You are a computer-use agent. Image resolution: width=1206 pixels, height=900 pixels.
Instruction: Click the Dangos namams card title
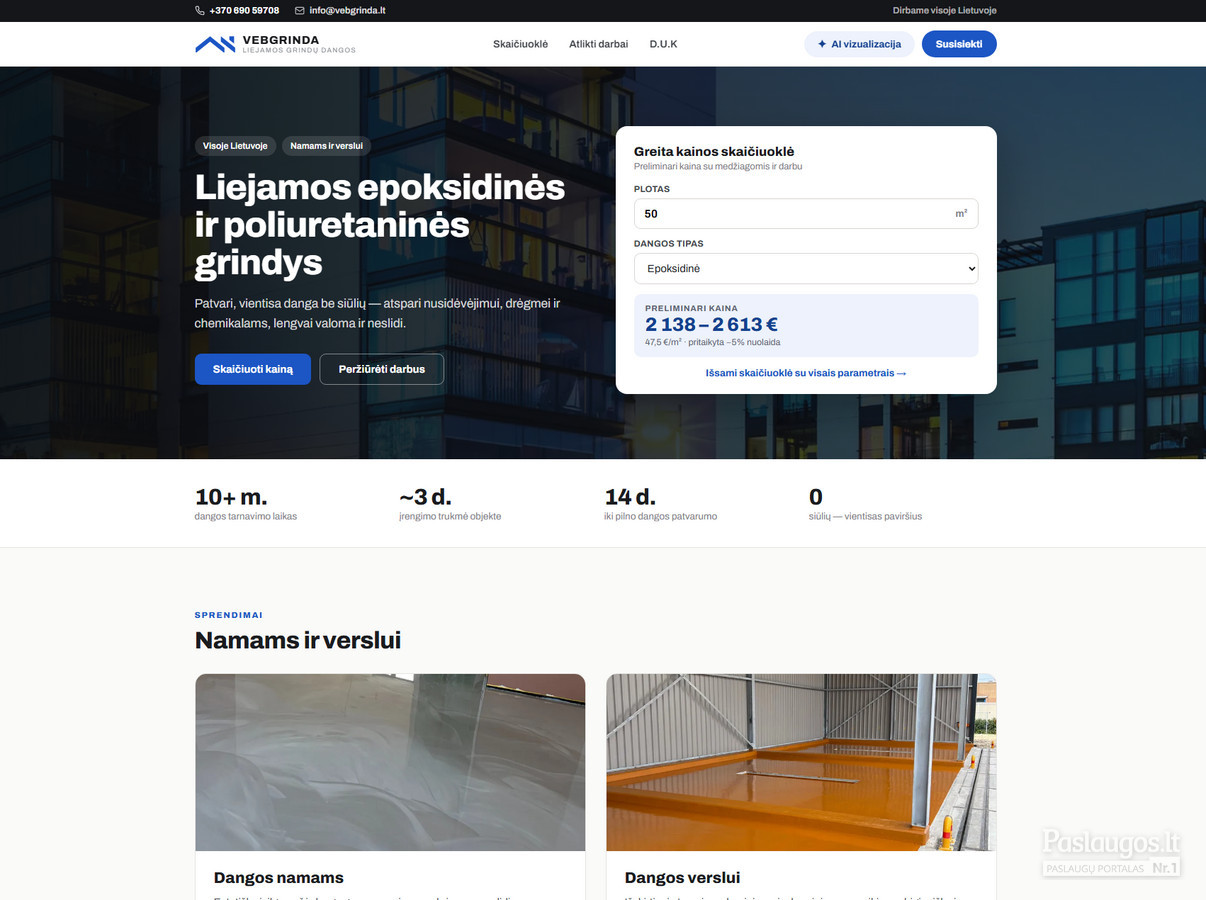pos(279,878)
